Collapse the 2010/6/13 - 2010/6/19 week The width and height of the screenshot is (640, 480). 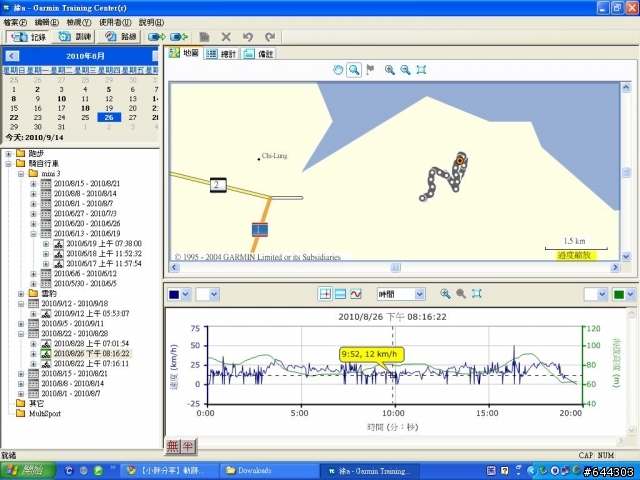[33, 234]
